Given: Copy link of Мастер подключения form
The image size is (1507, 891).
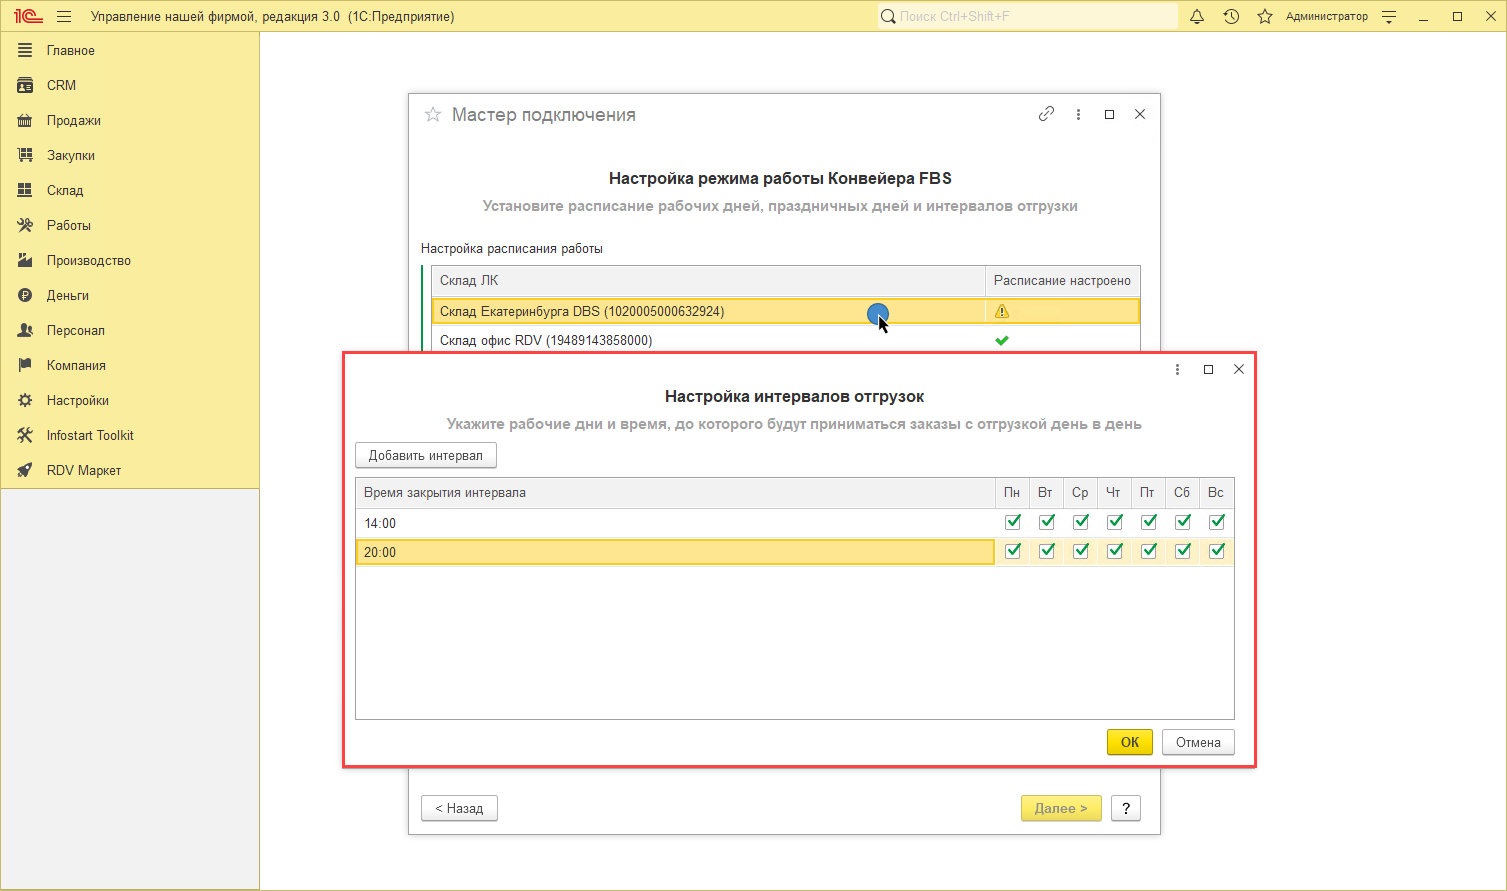Looking at the screenshot, I should 1046,114.
